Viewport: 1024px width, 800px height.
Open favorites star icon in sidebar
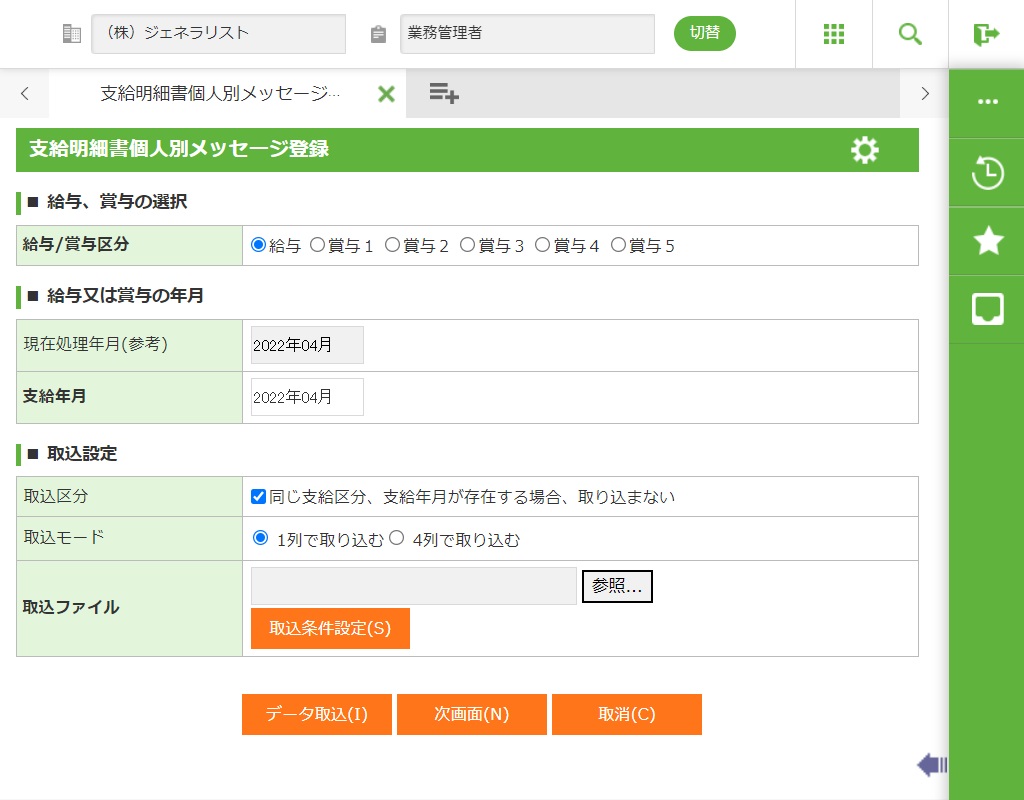click(987, 241)
